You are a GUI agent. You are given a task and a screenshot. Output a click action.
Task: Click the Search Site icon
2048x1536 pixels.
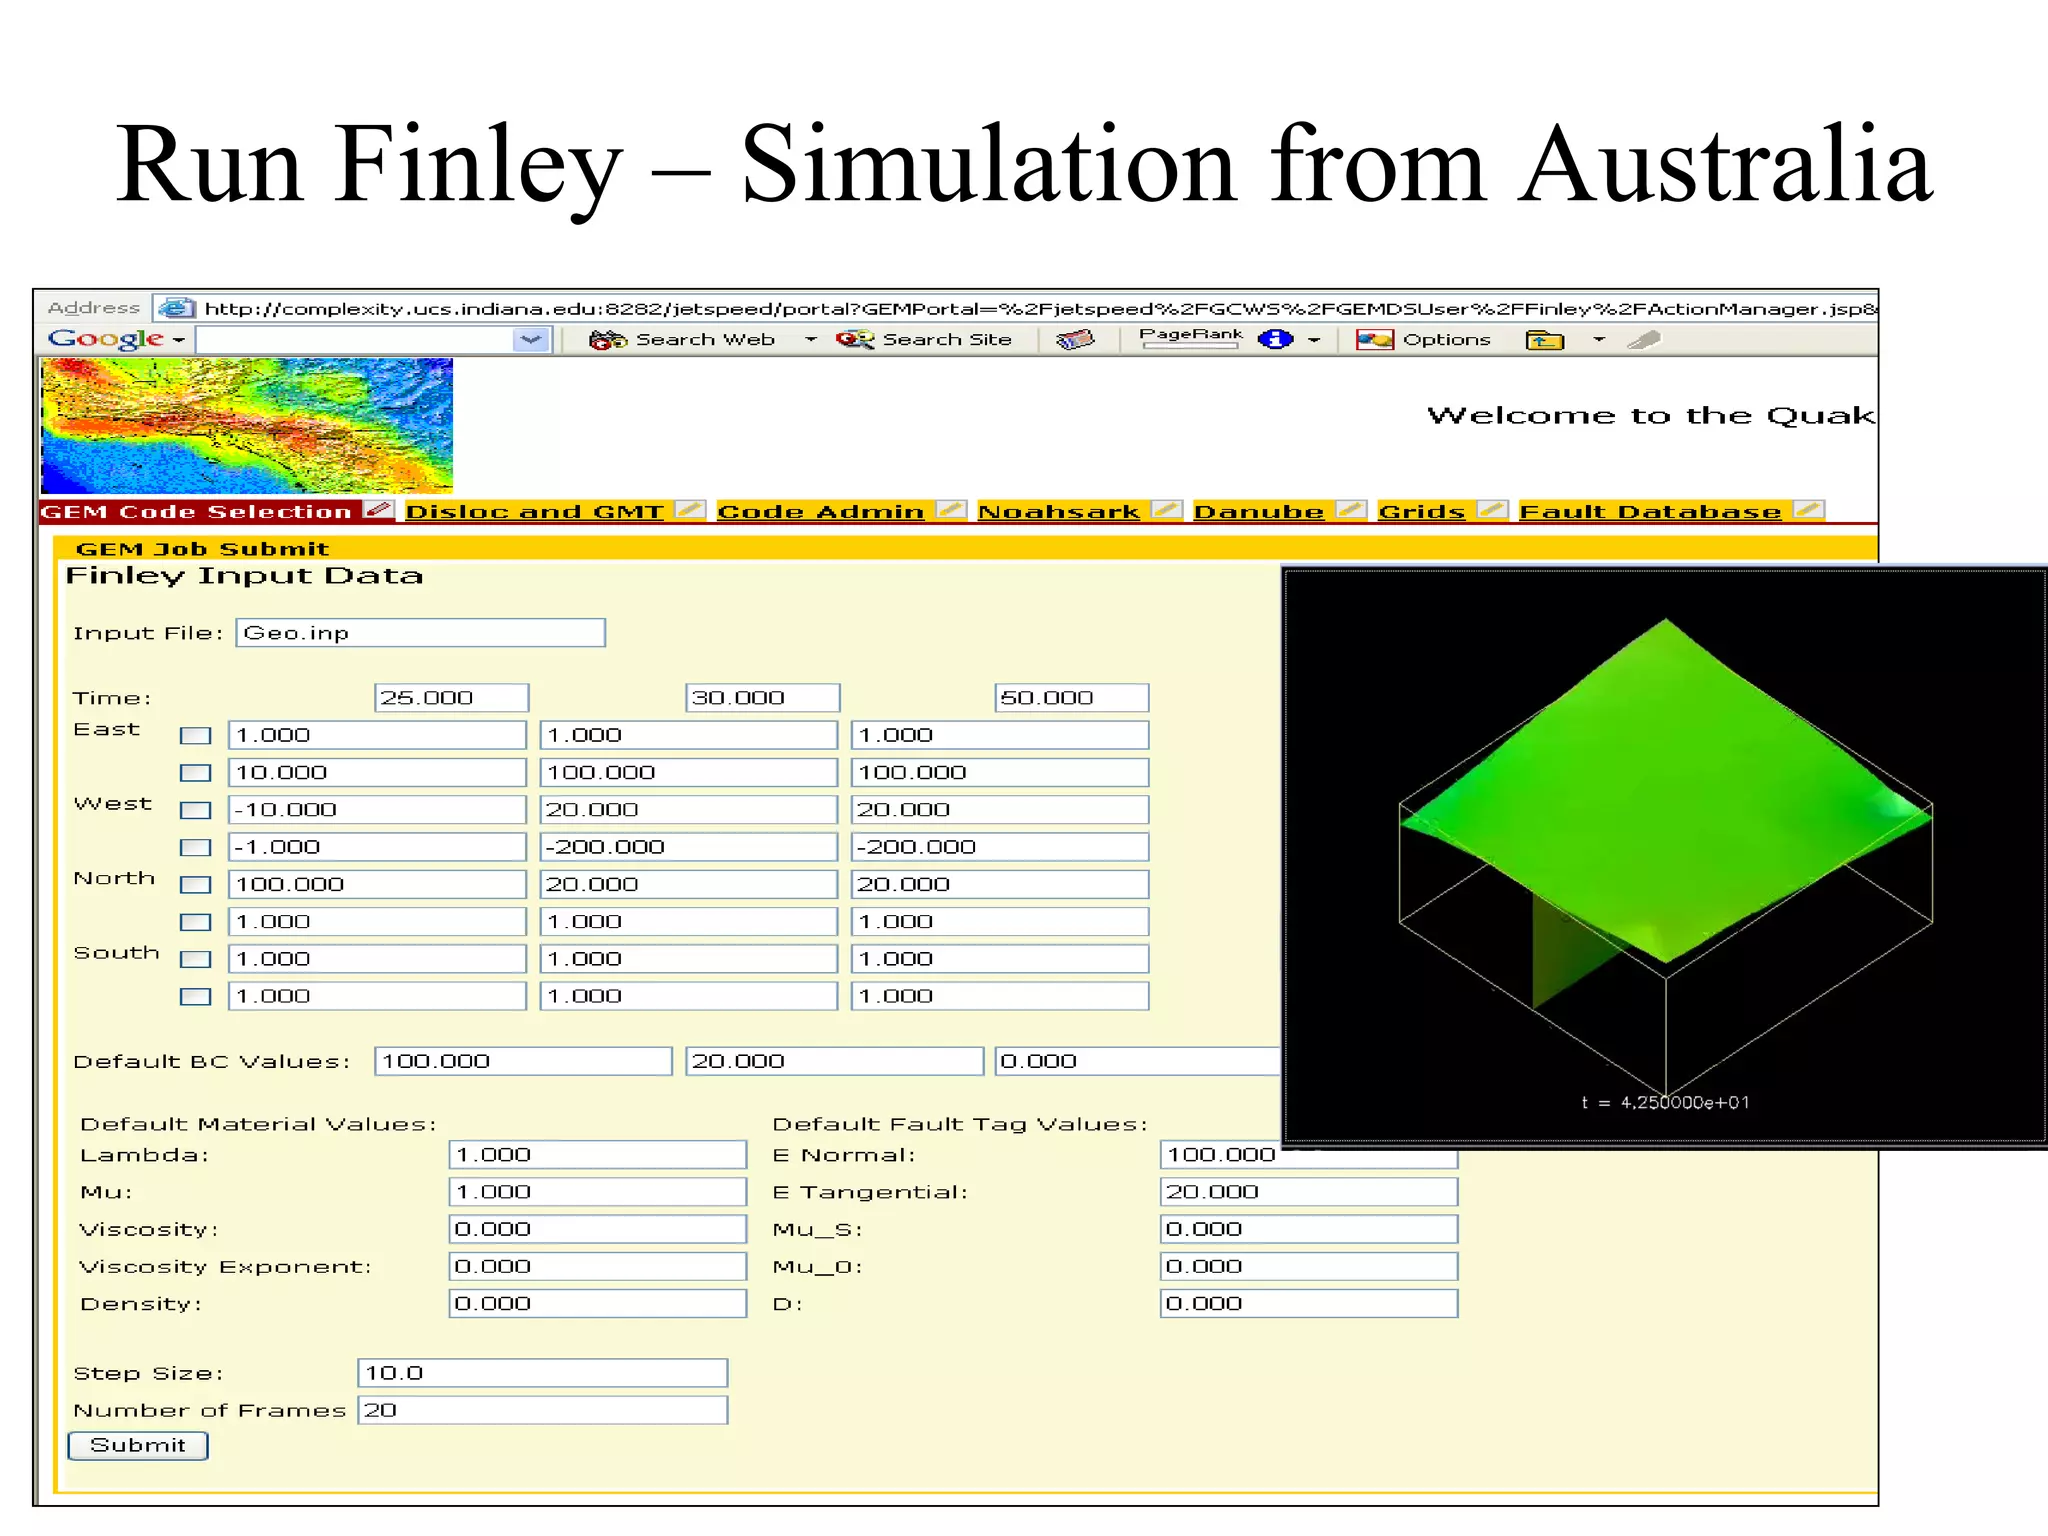(x=855, y=340)
